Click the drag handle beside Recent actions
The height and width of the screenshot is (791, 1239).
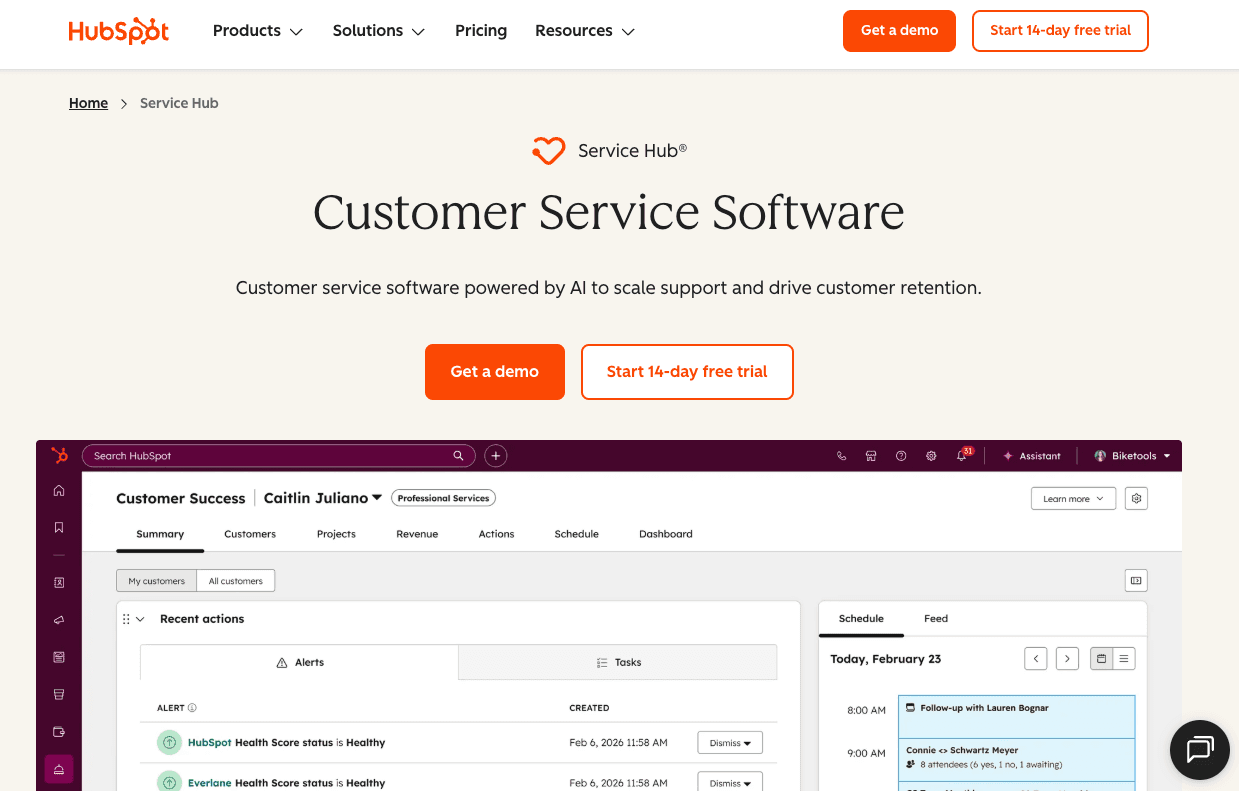pyautogui.click(x=126, y=619)
